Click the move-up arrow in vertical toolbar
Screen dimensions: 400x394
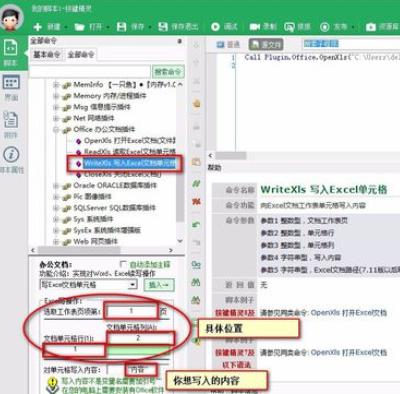pyautogui.click(x=196, y=62)
